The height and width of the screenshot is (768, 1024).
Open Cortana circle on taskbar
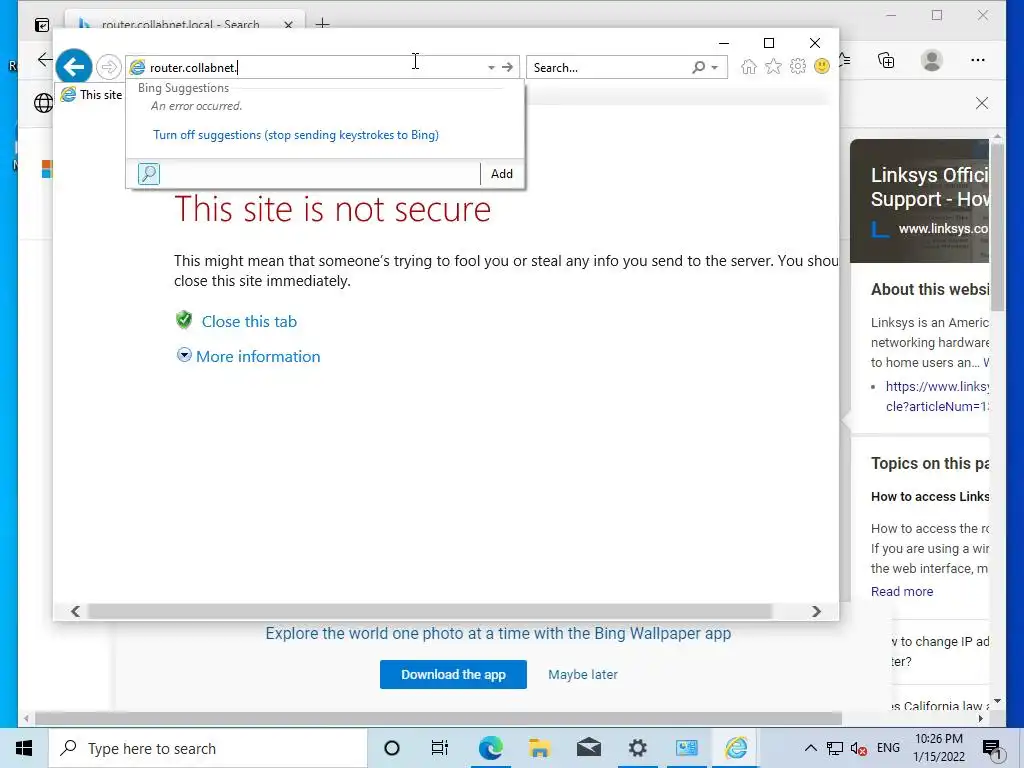392,748
